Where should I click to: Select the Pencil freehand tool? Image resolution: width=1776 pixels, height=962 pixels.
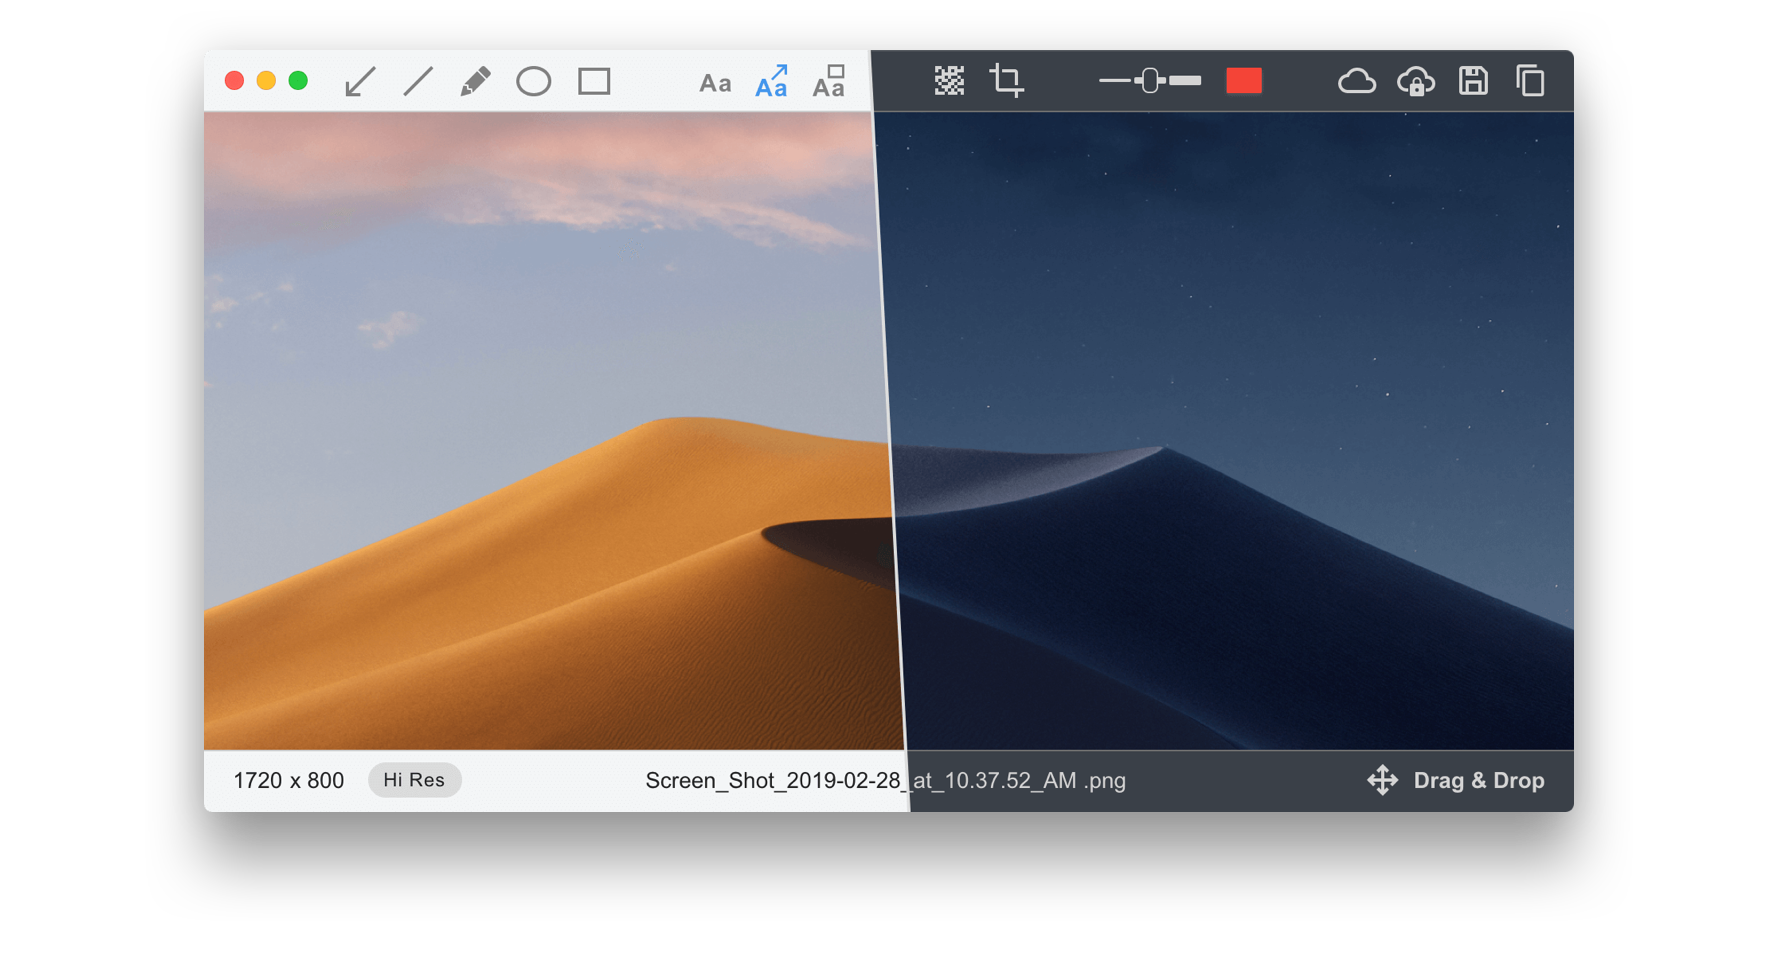coord(475,81)
